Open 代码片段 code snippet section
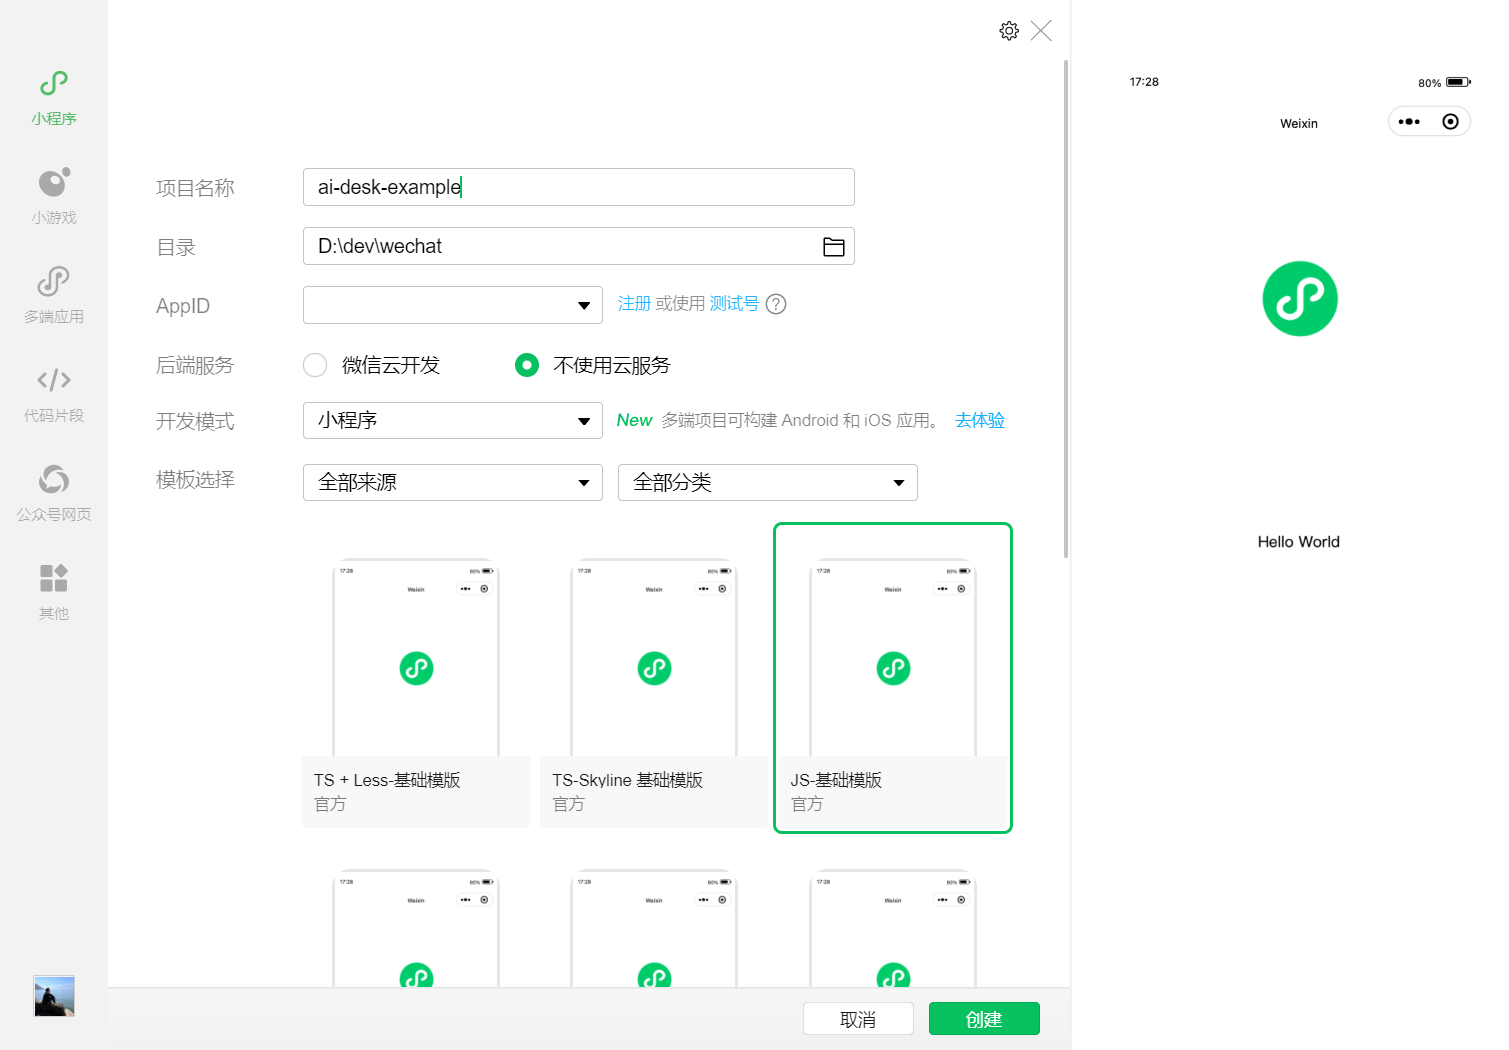 [x=54, y=395]
